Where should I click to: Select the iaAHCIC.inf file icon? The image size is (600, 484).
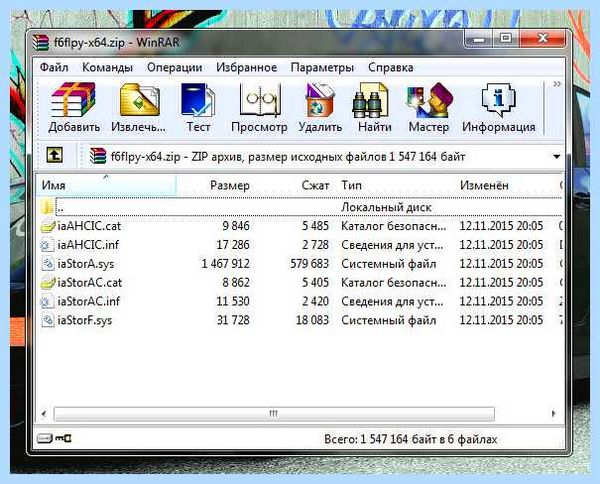pos(47,245)
